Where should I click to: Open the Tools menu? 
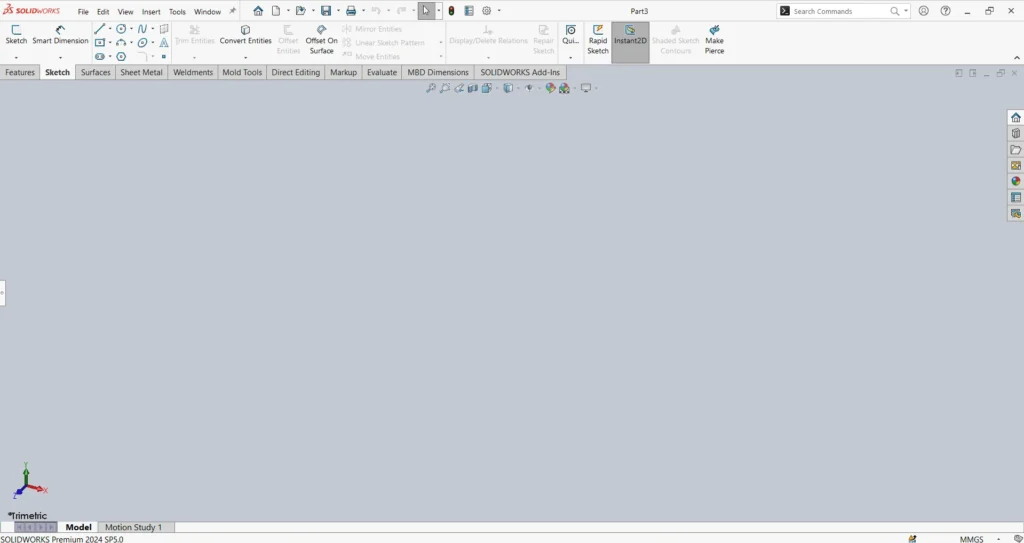click(177, 12)
